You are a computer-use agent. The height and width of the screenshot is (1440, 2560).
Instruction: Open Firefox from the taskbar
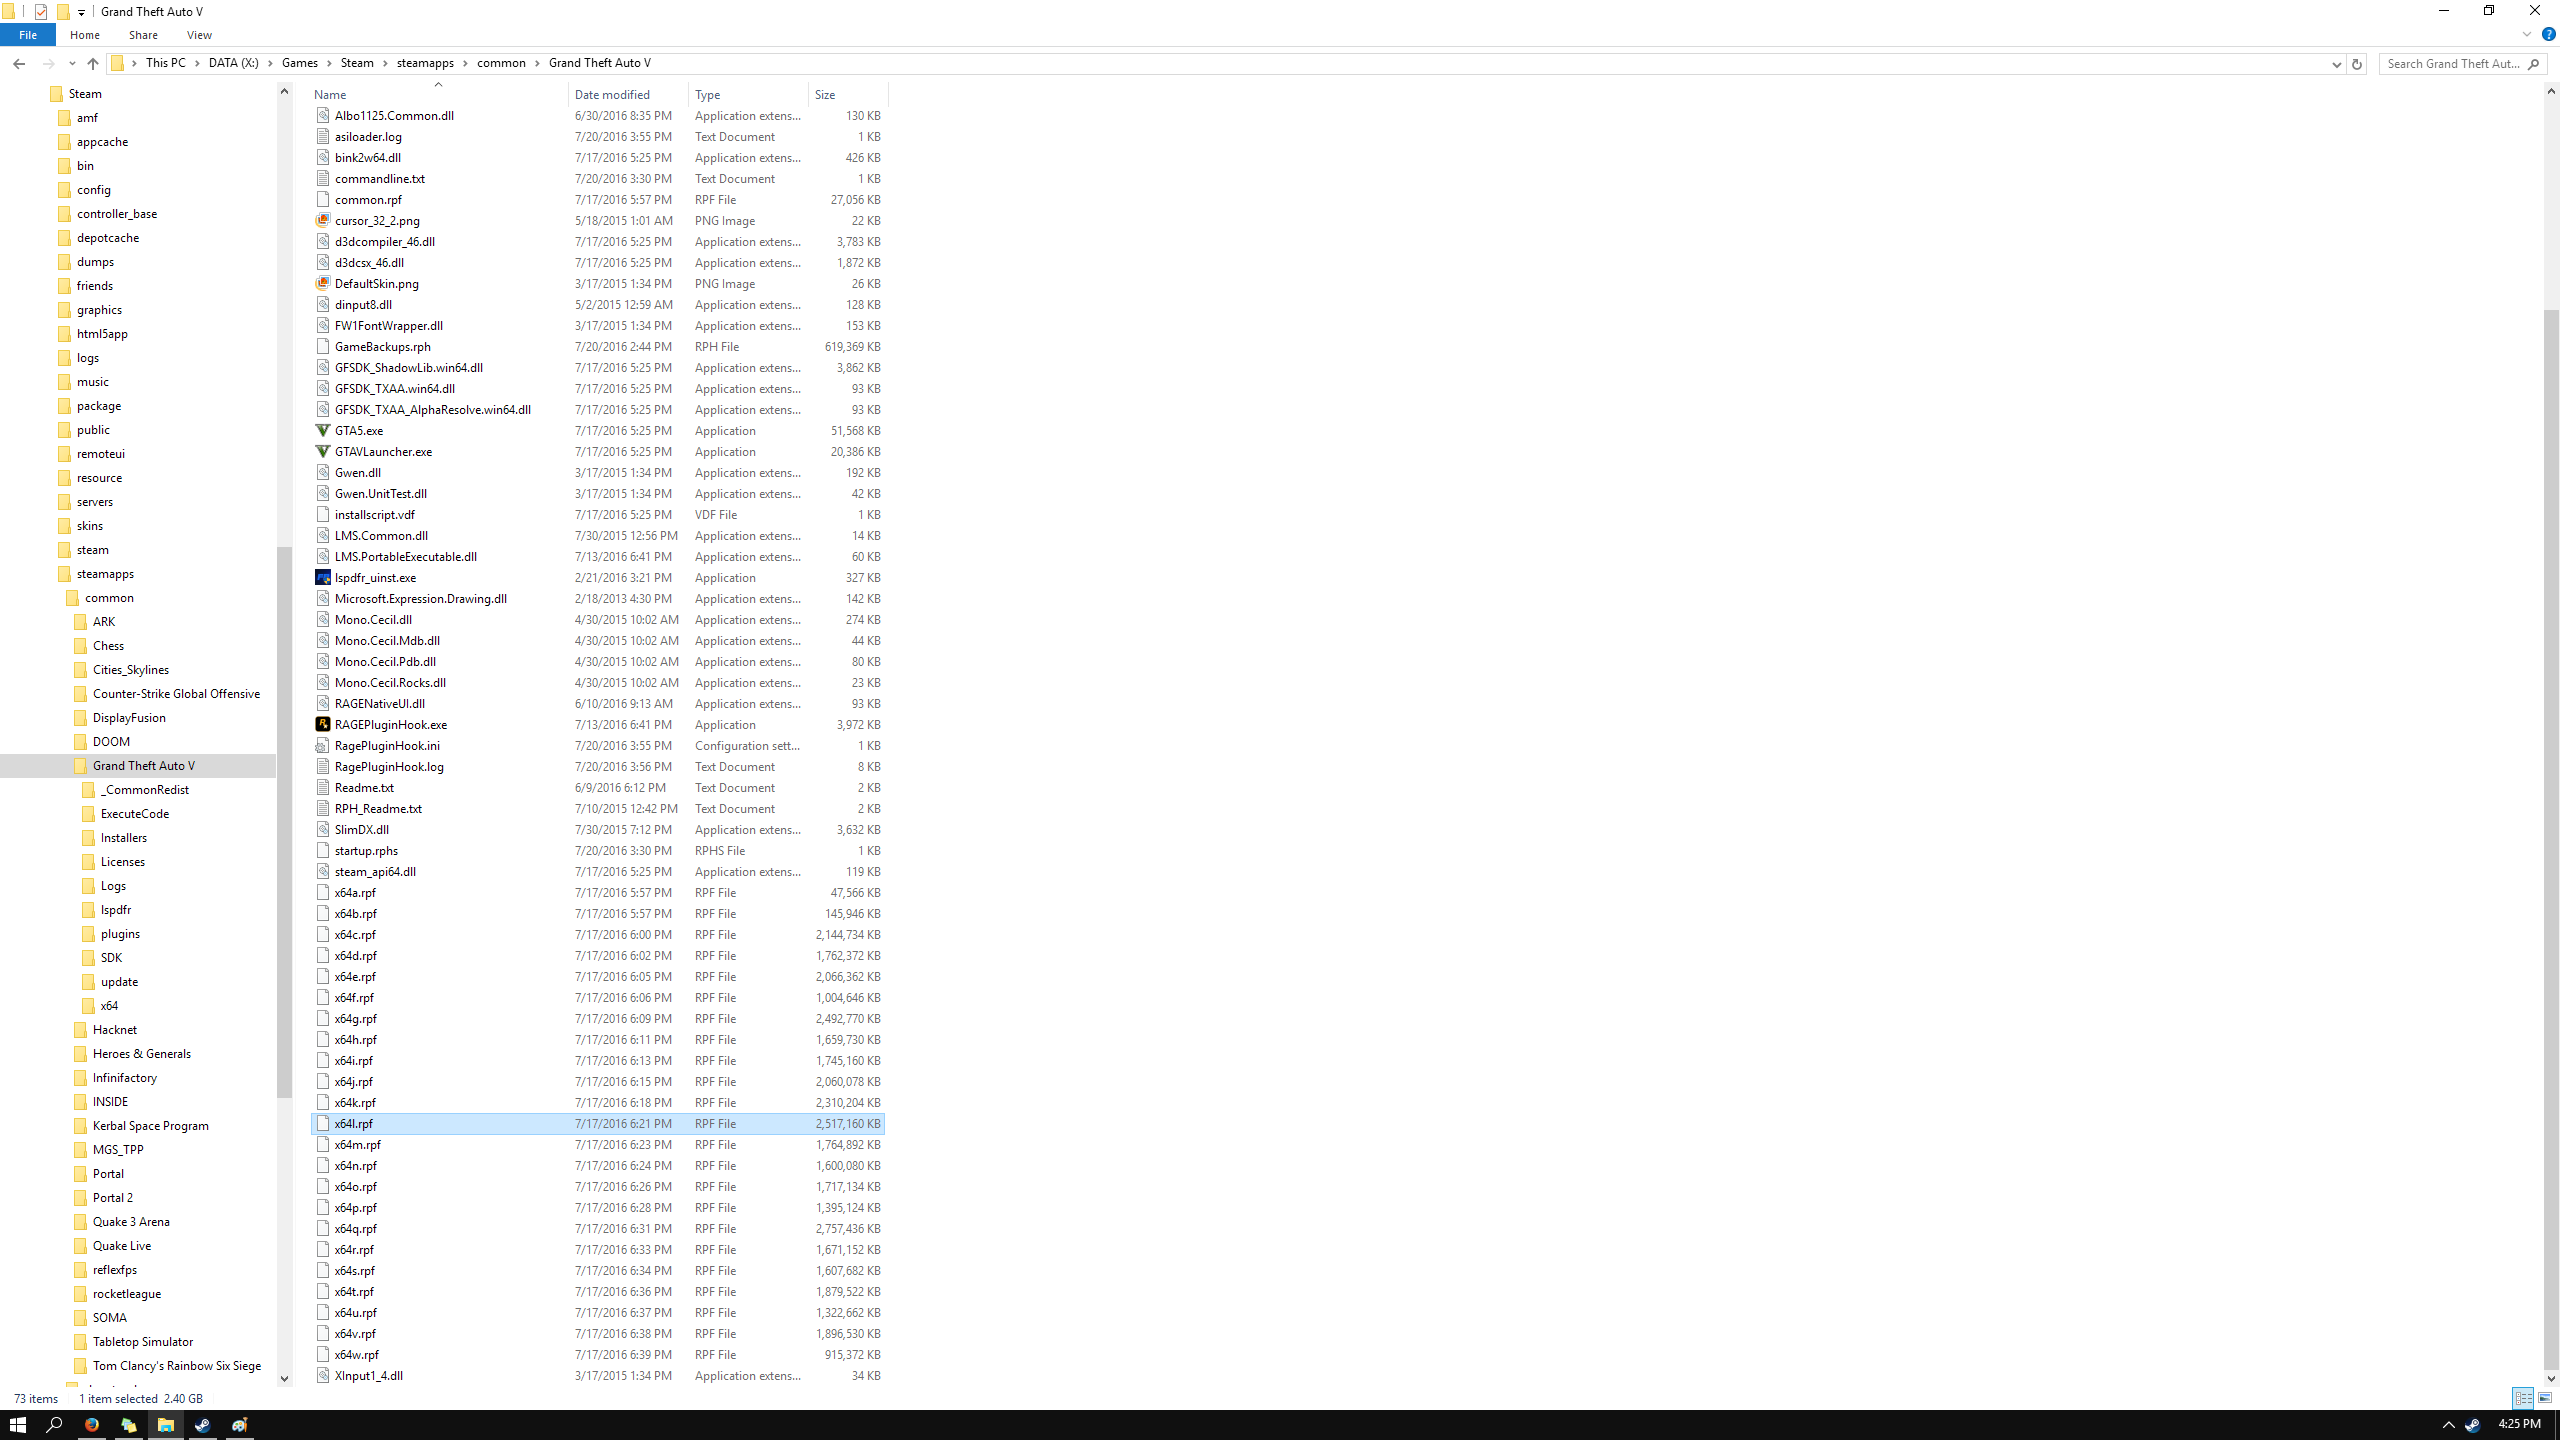(92, 1424)
